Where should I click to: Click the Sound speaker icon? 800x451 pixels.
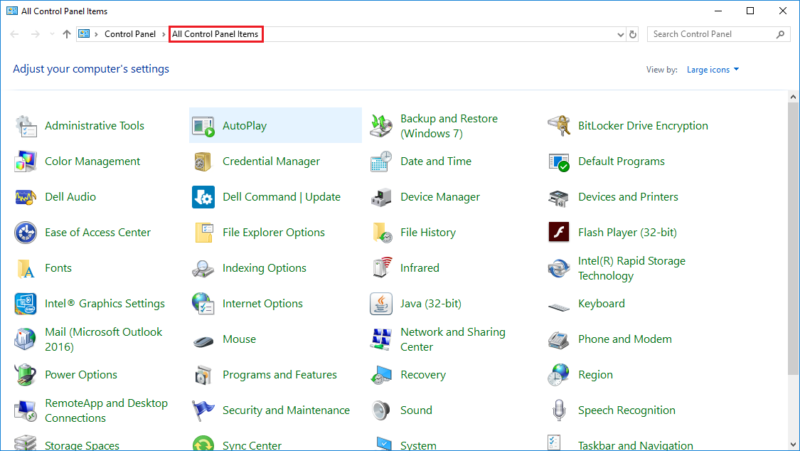(x=381, y=411)
